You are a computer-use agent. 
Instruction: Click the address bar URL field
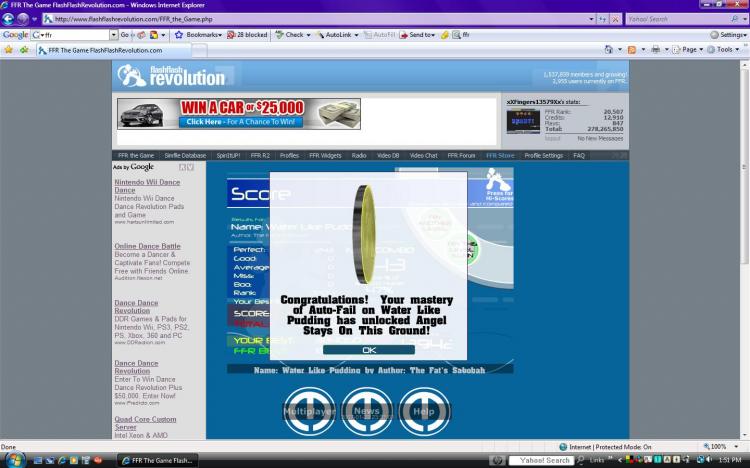click(x=316, y=19)
